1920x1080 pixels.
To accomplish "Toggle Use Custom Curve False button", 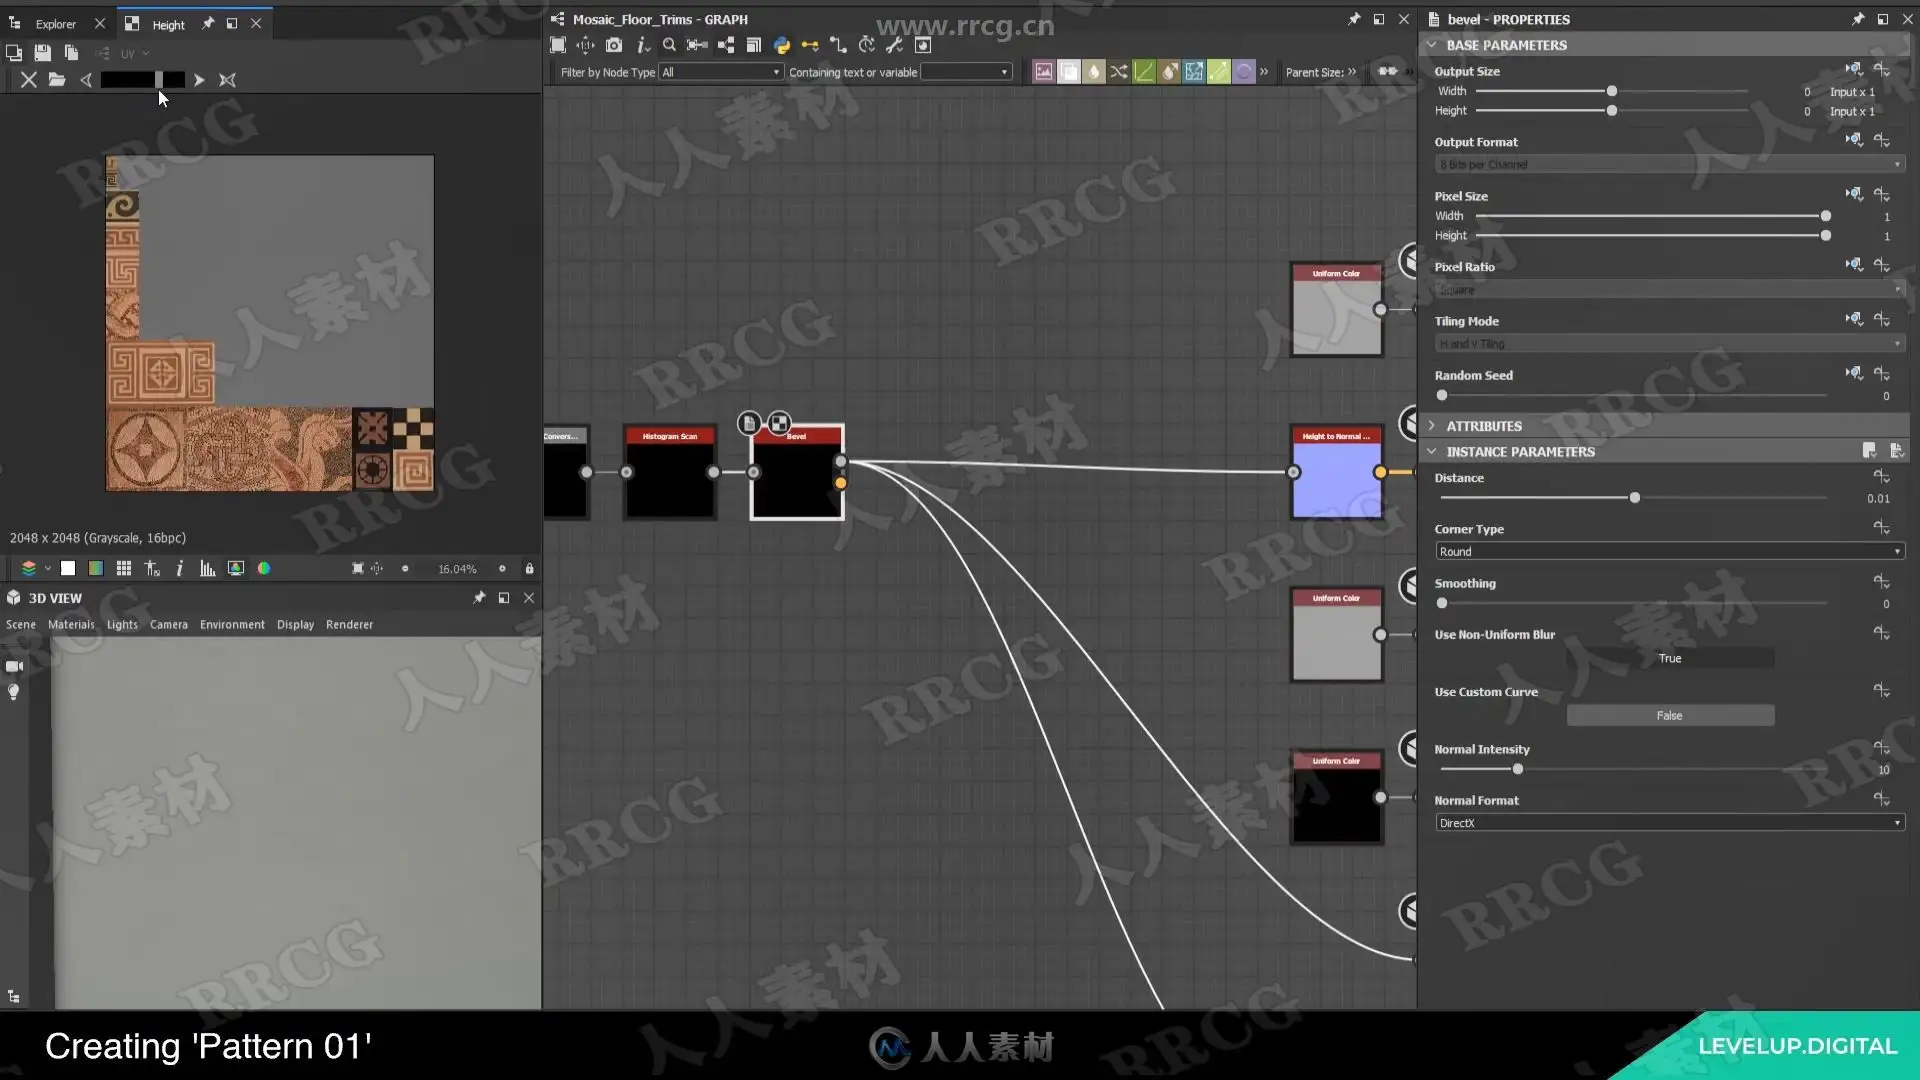I will [x=1669, y=715].
